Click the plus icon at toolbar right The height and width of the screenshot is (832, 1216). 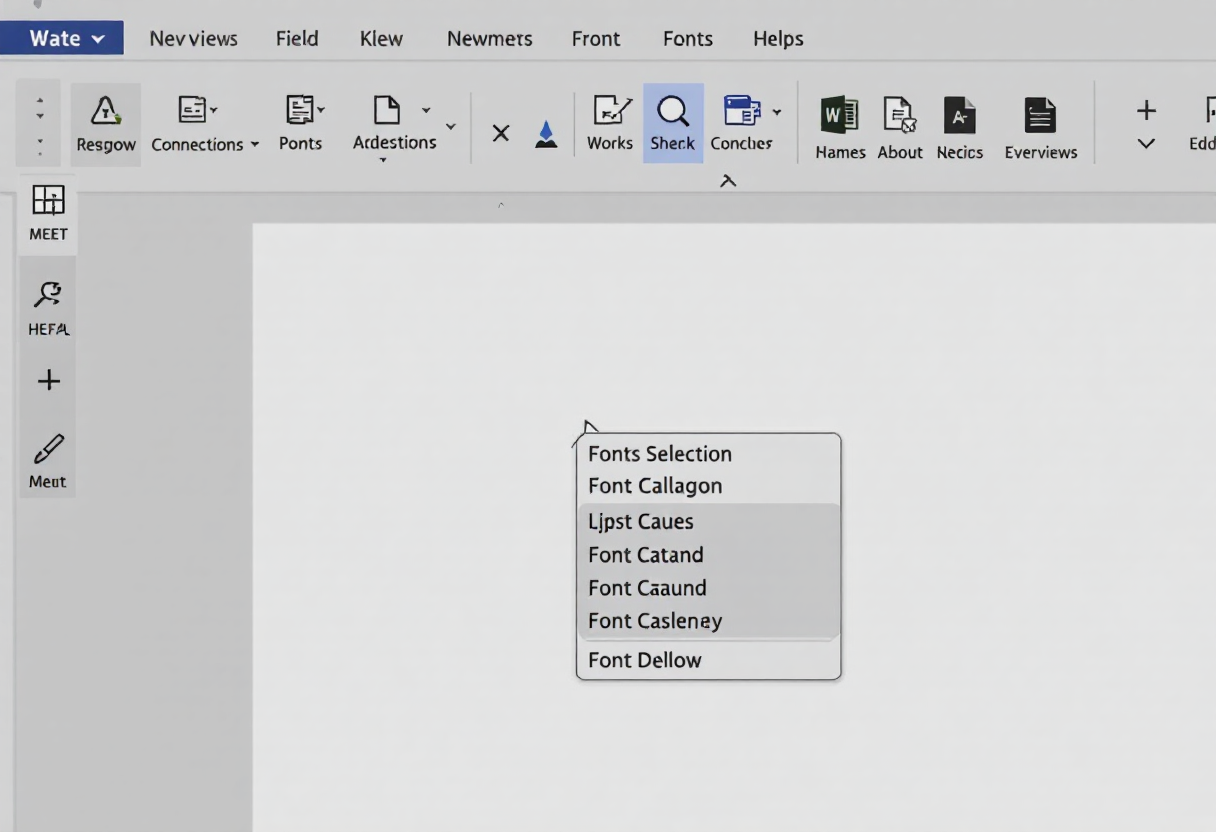(x=1147, y=110)
